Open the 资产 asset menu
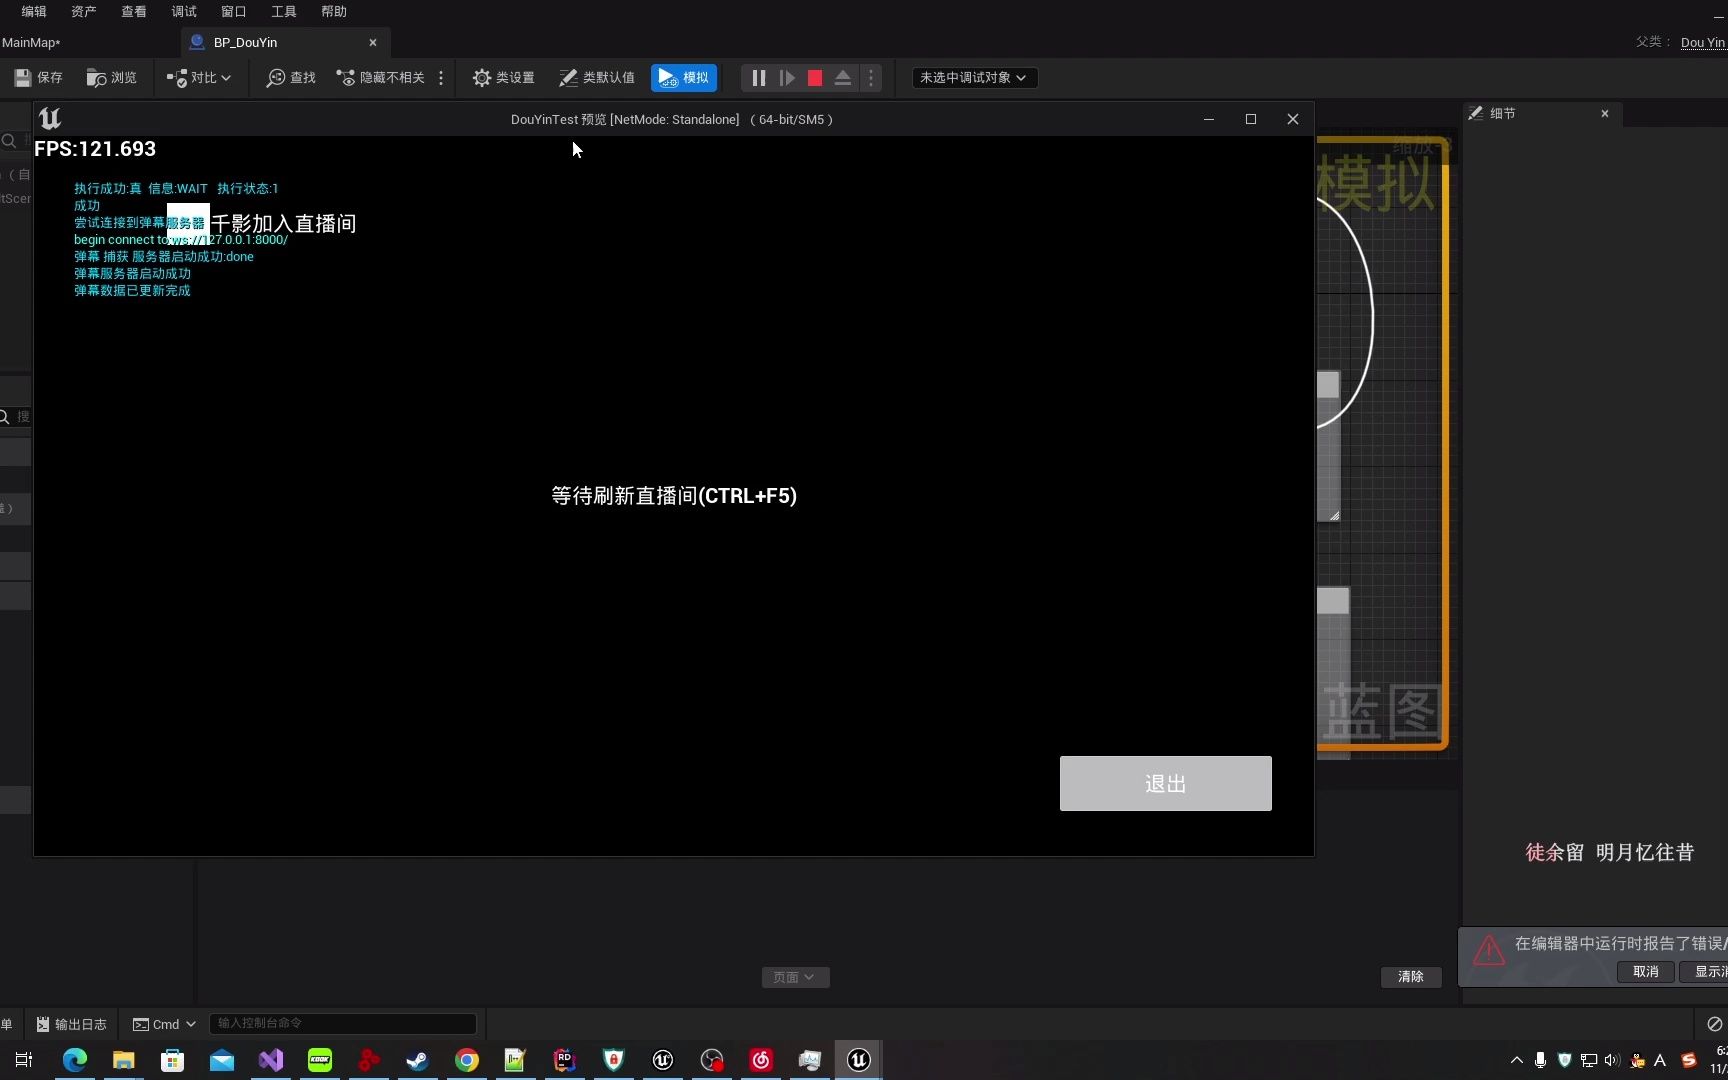The width and height of the screenshot is (1728, 1080). 84,12
